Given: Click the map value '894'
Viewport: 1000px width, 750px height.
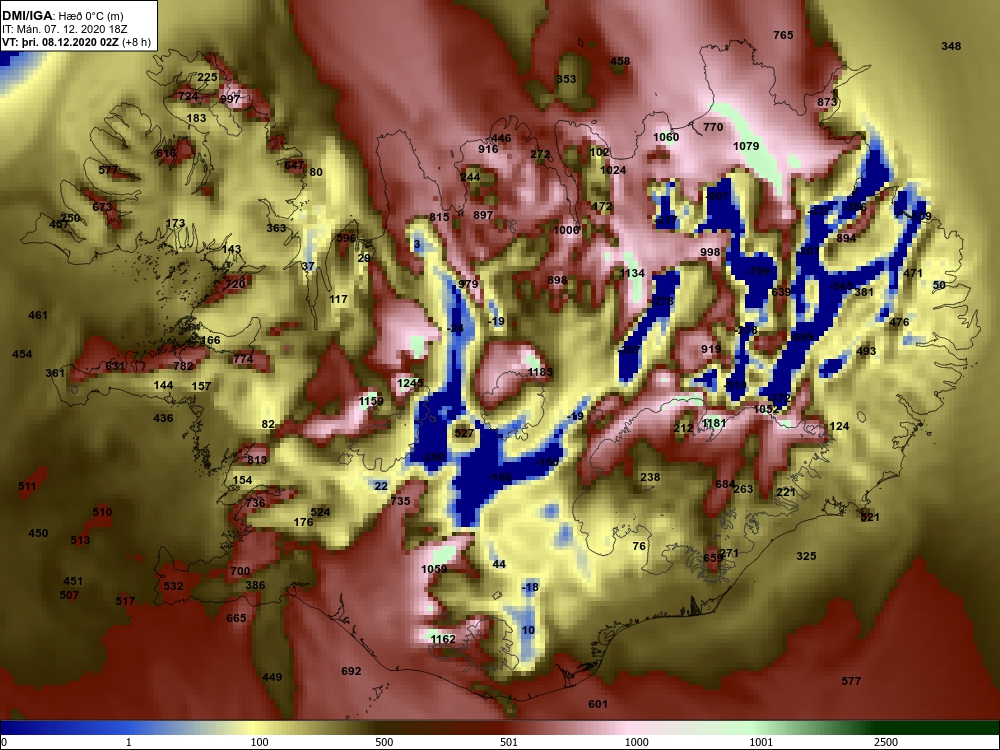Looking at the screenshot, I should coord(846,238).
